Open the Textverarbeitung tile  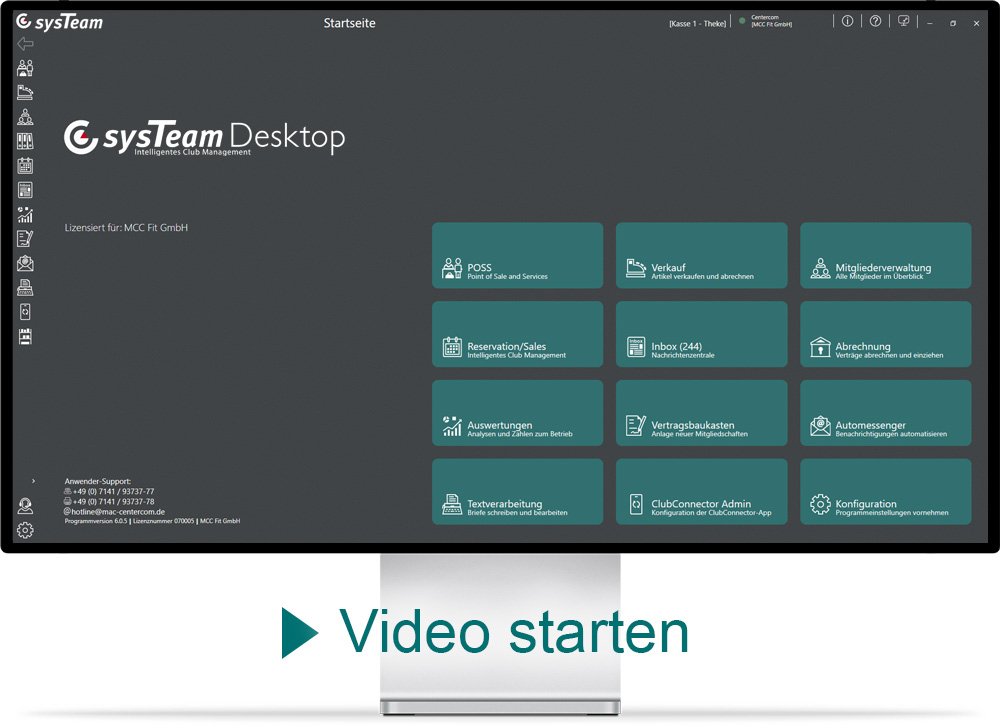tap(517, 492)
